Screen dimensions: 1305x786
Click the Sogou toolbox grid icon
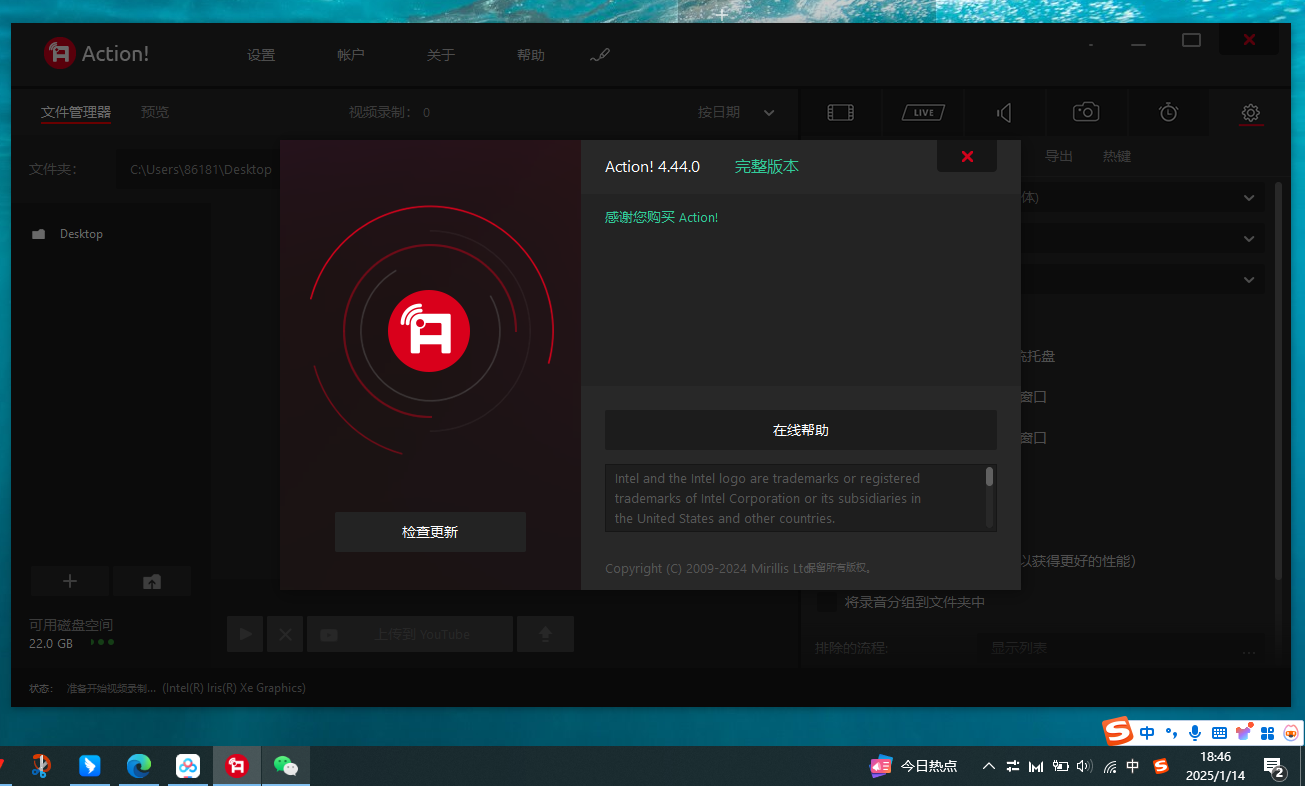click(x=1268, y=733)
